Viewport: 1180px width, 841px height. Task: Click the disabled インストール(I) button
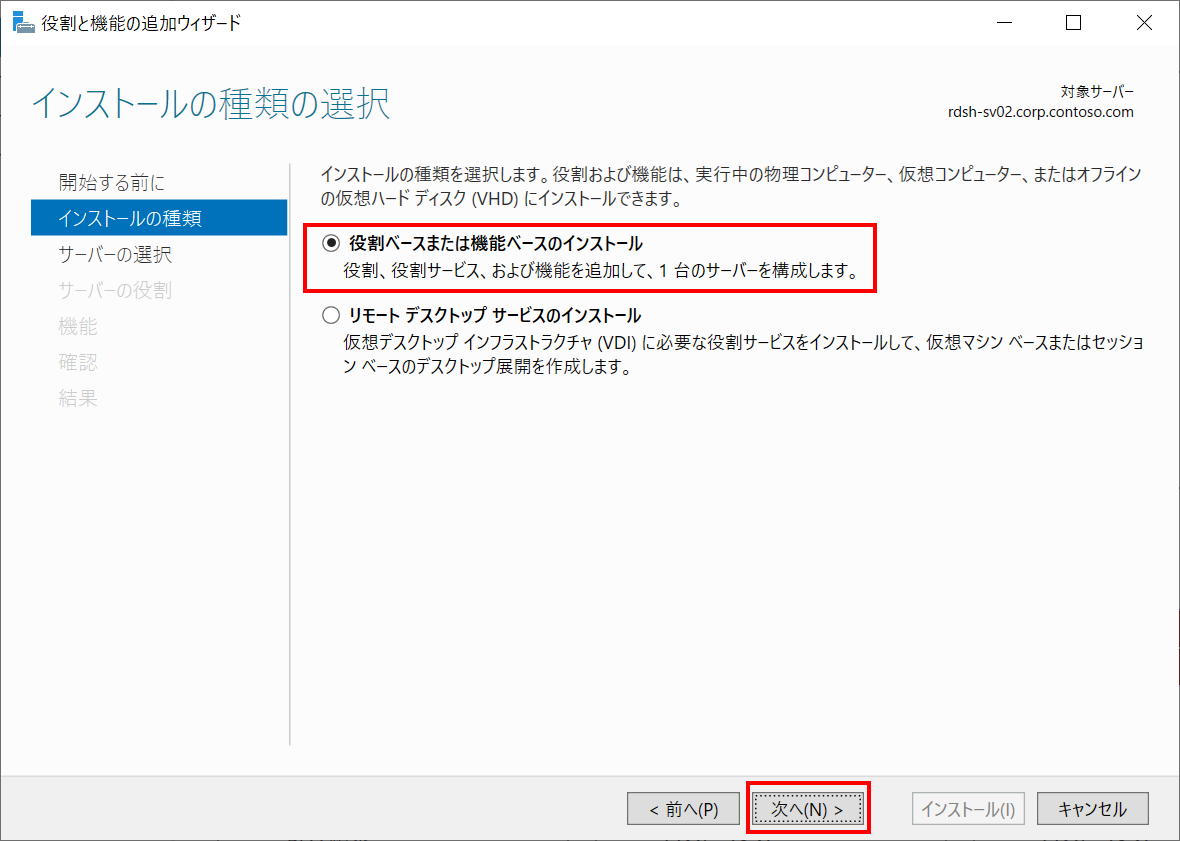point(967,808)
